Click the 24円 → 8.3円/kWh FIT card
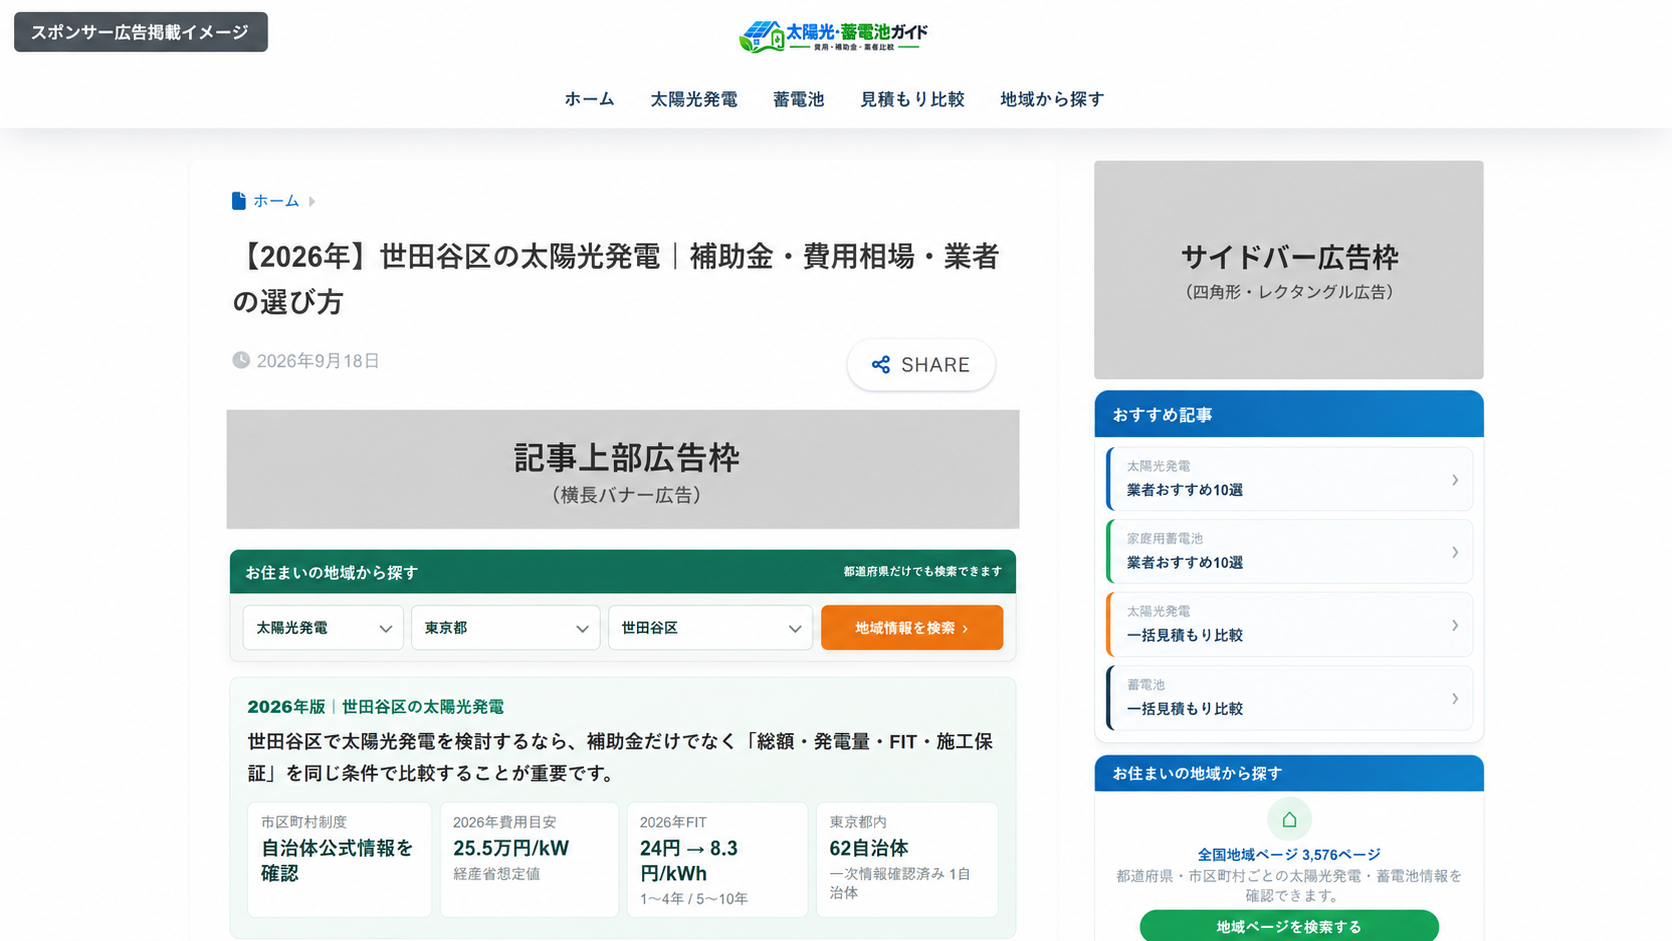This screenshot has width=1672, height=941. (717, 860)
